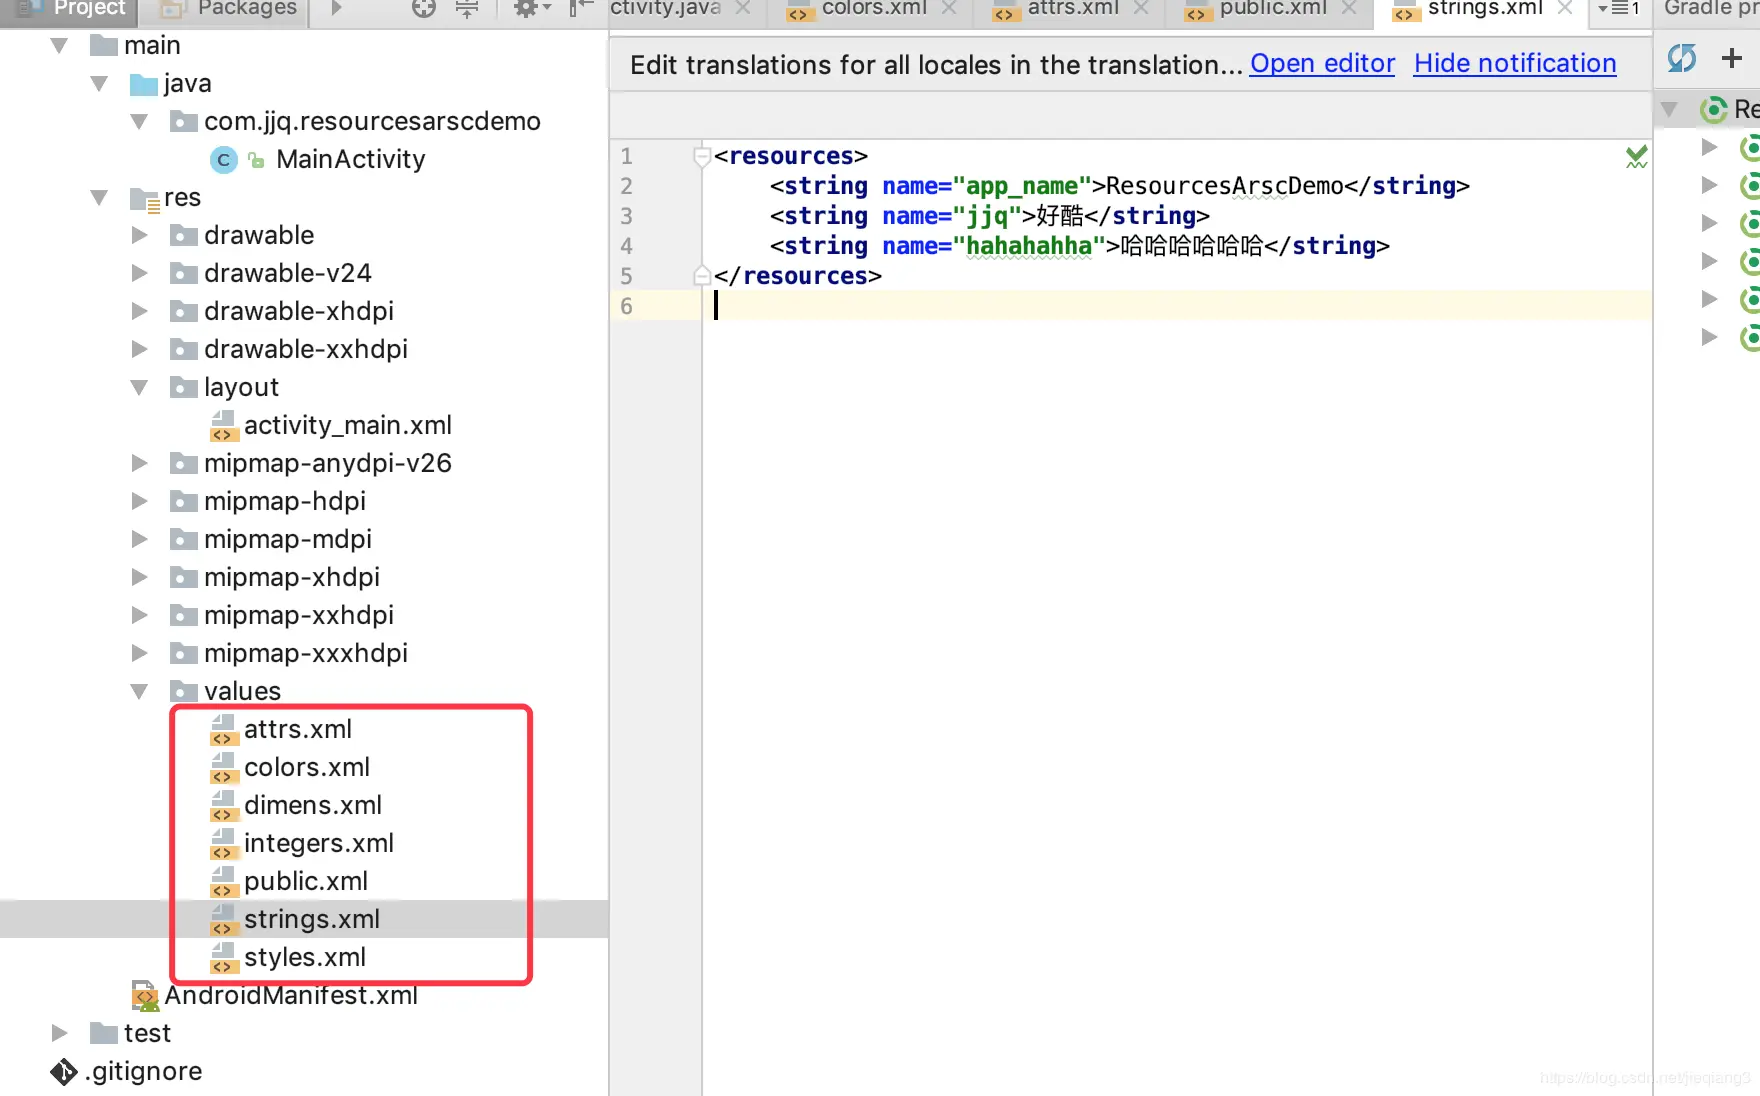Click the Gradle plus attach project icon

click(1732, 59)
